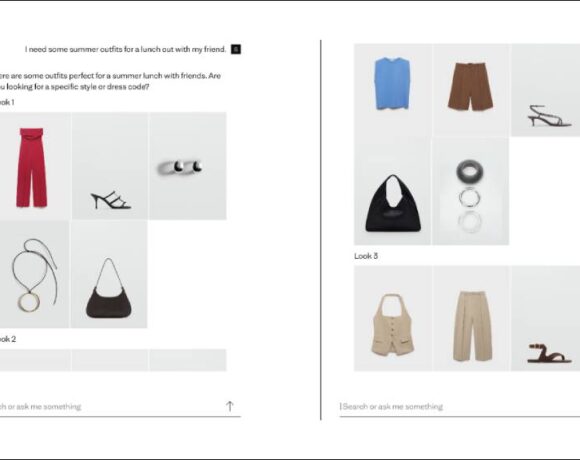Viewport: 580px width, 460px height.
Task: Select the black hobo bag
Action: (392, 191)
